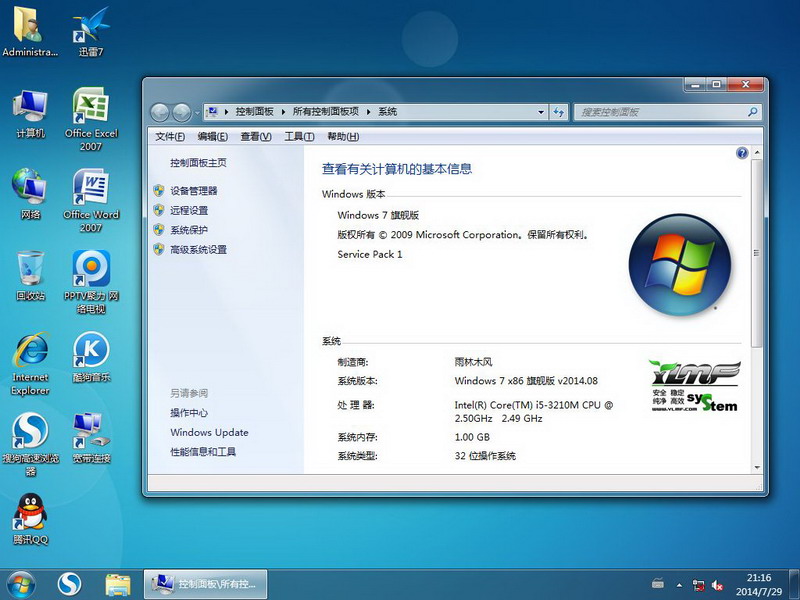The width and height of the screenshot is (800, 600).
Task: Click the scrollbar down arrow
Action: 757,467
